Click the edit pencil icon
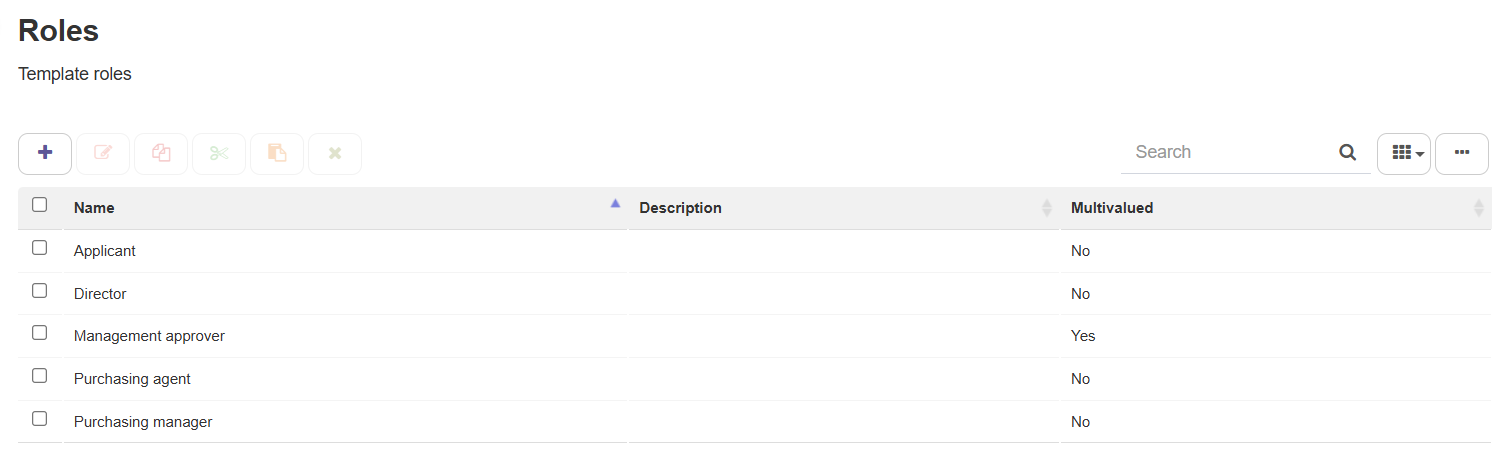The width and height of the screenshot is (1511, 463). pos(103,153)
